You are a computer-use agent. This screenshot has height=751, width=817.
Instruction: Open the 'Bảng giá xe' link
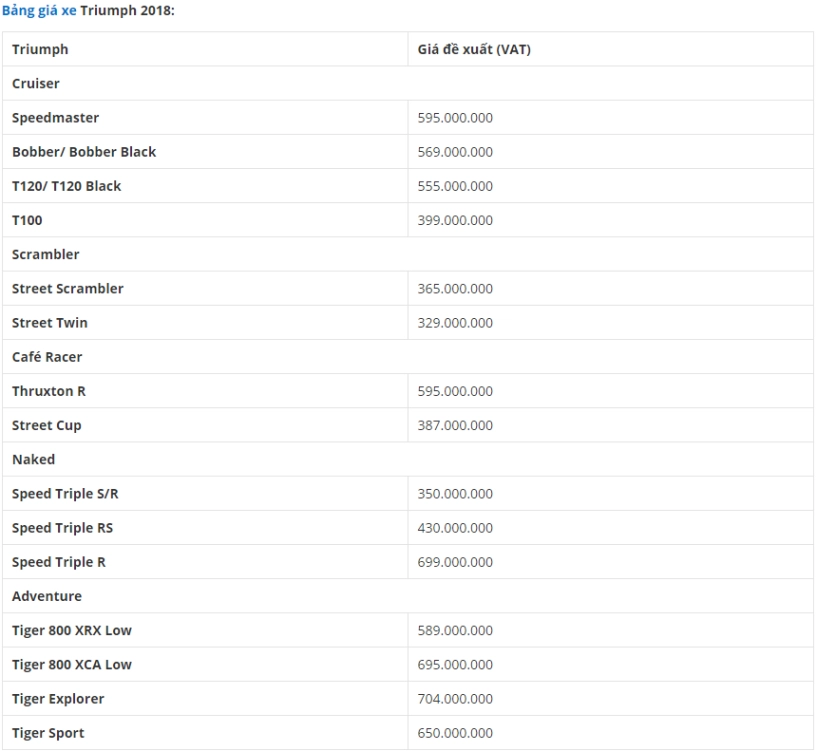click(x=39, y=10)
